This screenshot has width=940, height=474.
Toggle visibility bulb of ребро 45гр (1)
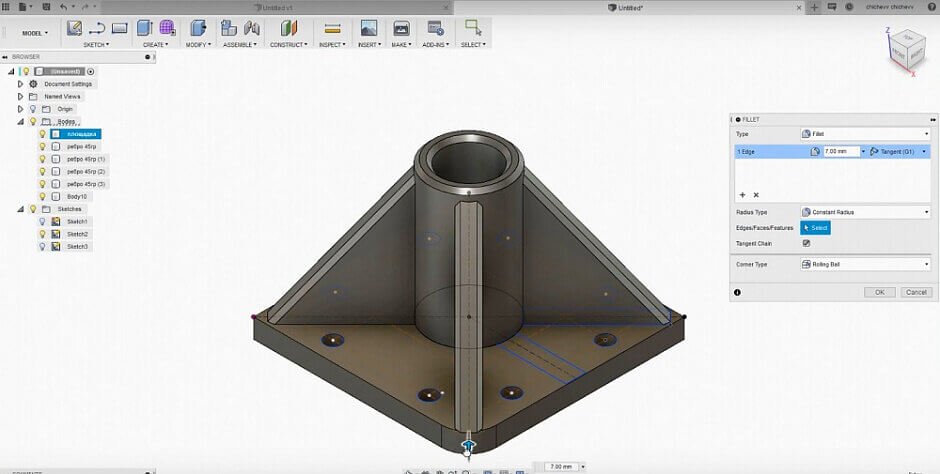43,159
